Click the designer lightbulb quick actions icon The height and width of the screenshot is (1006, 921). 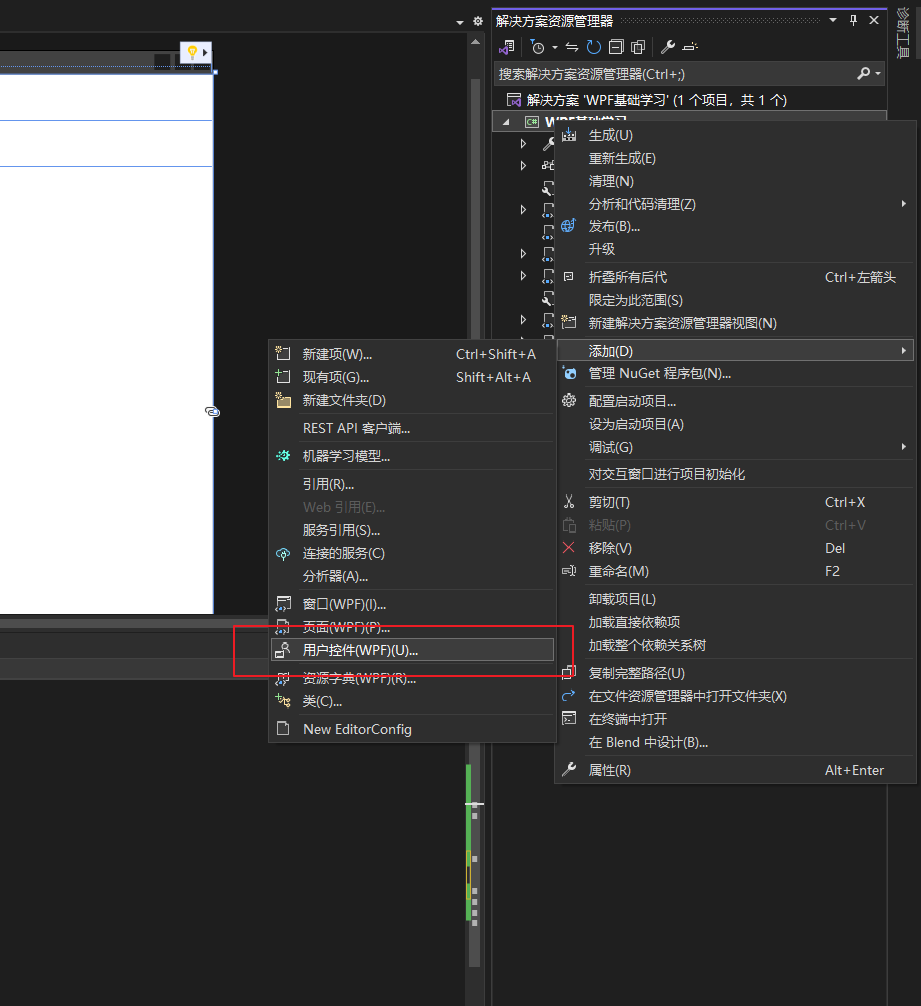point(191,52)
